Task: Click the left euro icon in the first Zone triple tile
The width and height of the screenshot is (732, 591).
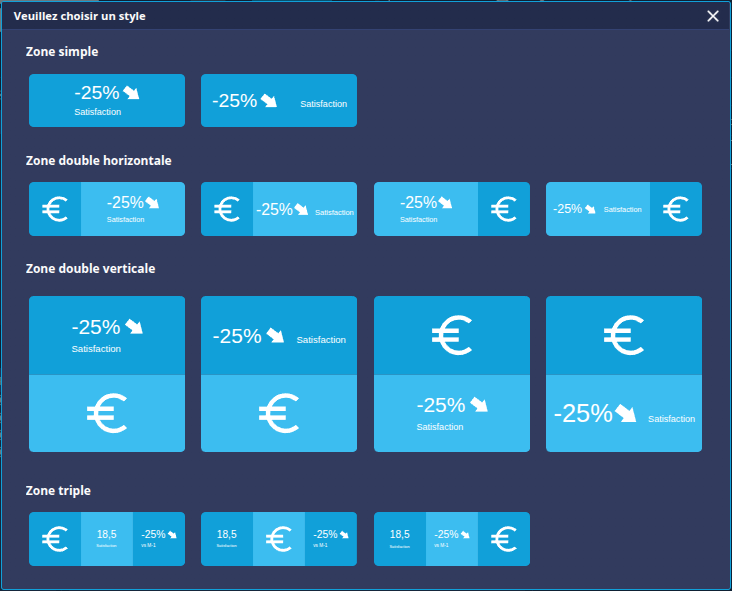Action: [x=54, y=539]
